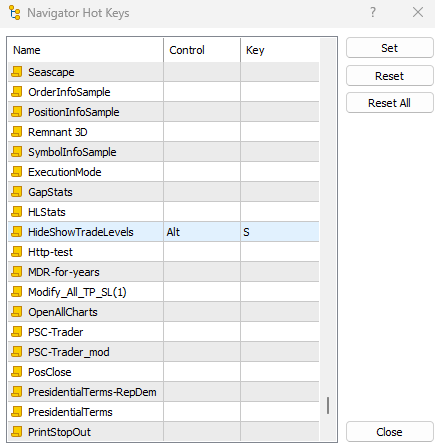The image size is (435, 444).
Task: Close the Navigator Hot Keys window with X
Action: pos(418,13)
